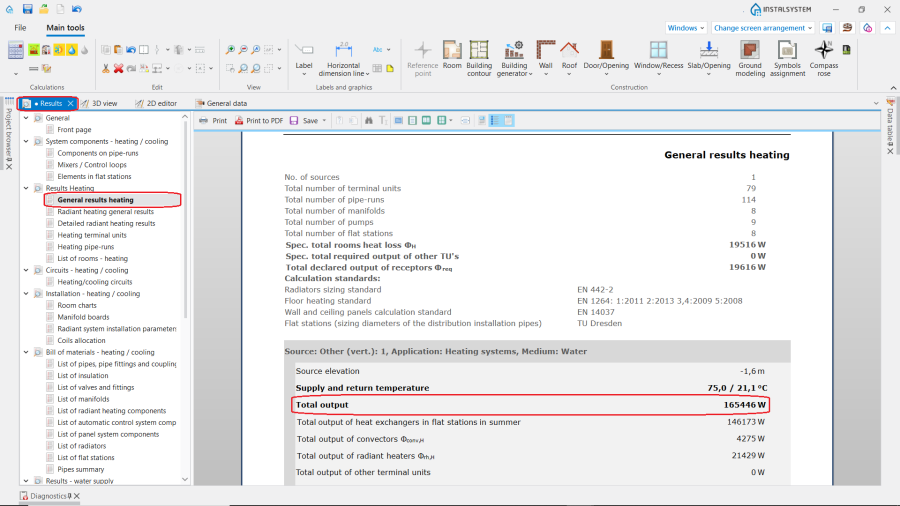Open Manifold boards report

83,317
